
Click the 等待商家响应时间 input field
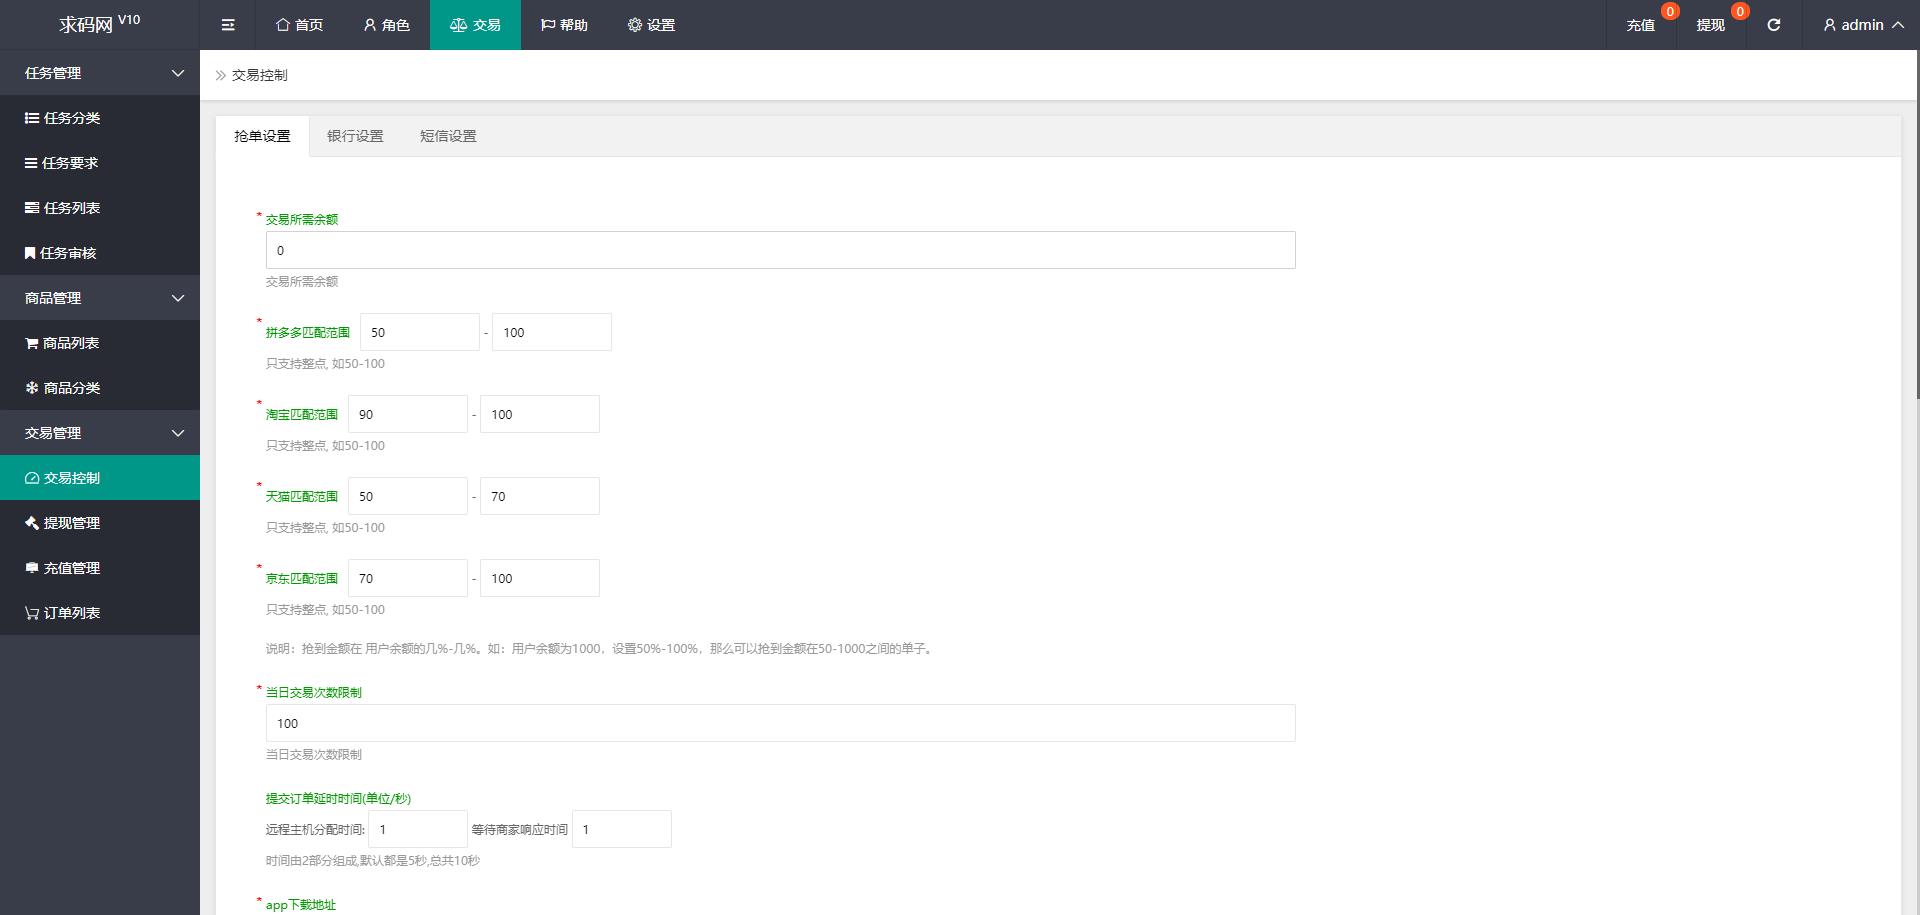coord(622,829)
